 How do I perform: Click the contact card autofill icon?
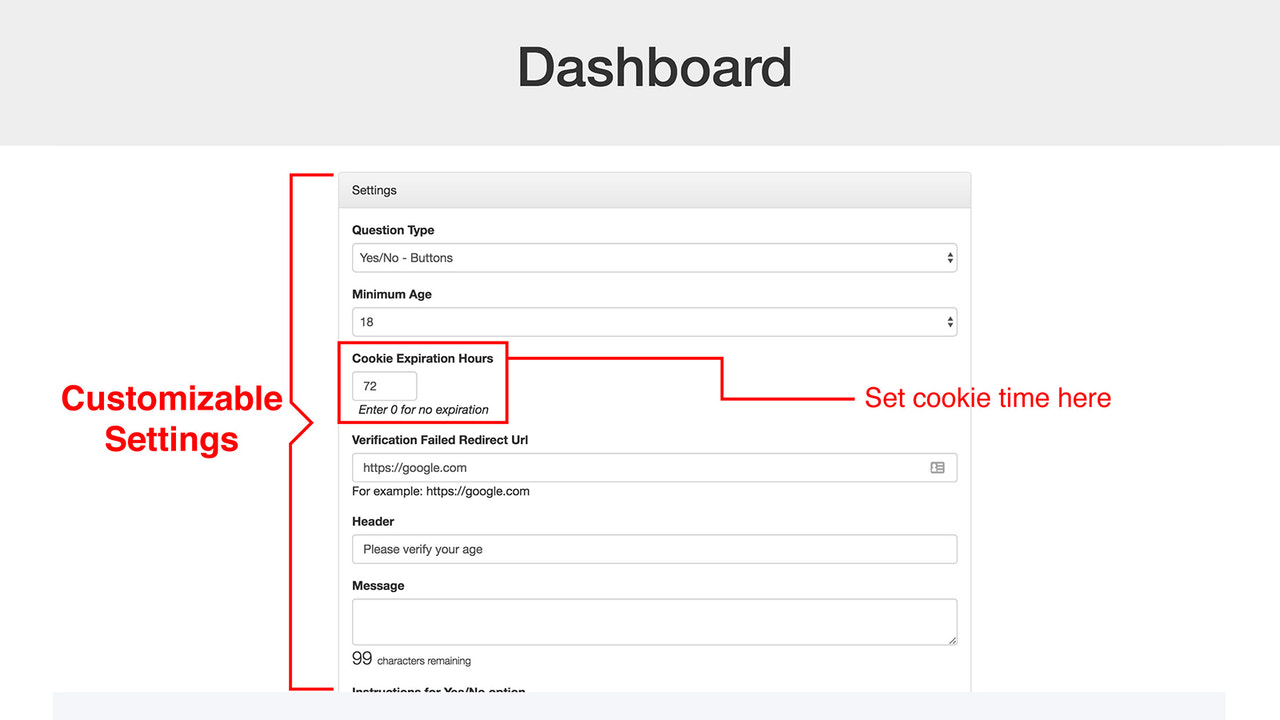938,467
